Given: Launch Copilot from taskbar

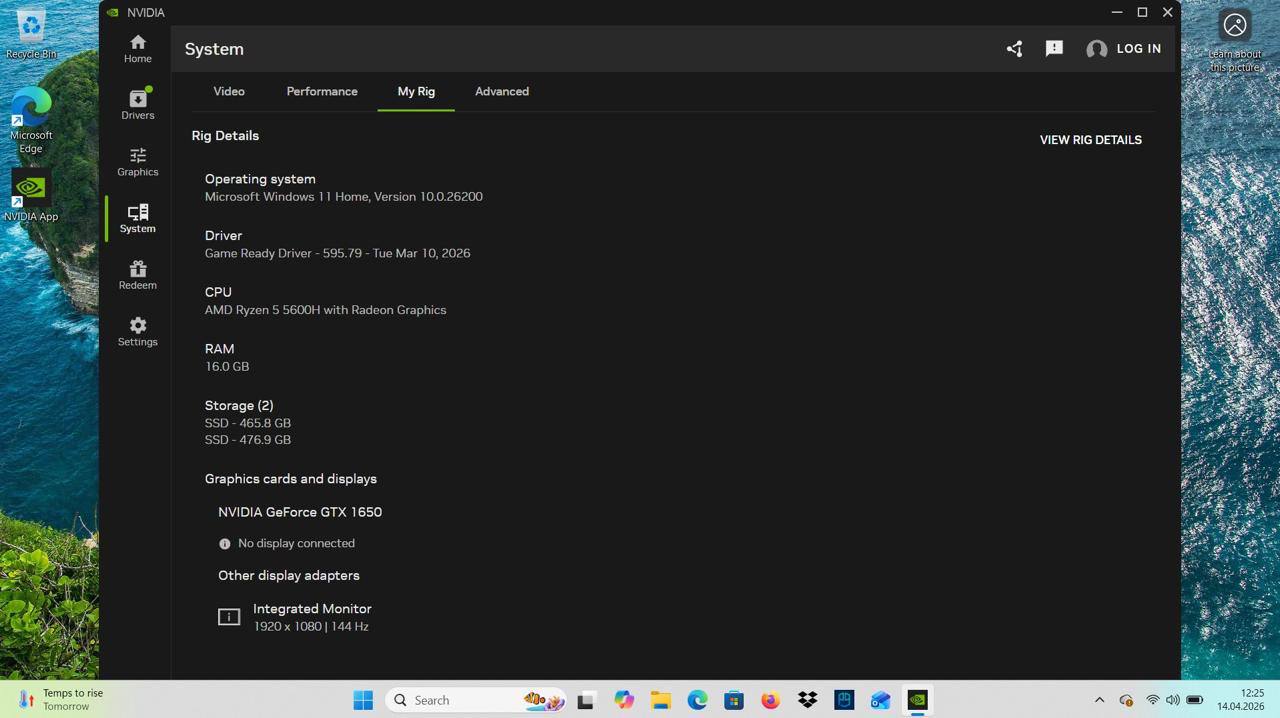Looking at the screenshot, I should 624,700.
